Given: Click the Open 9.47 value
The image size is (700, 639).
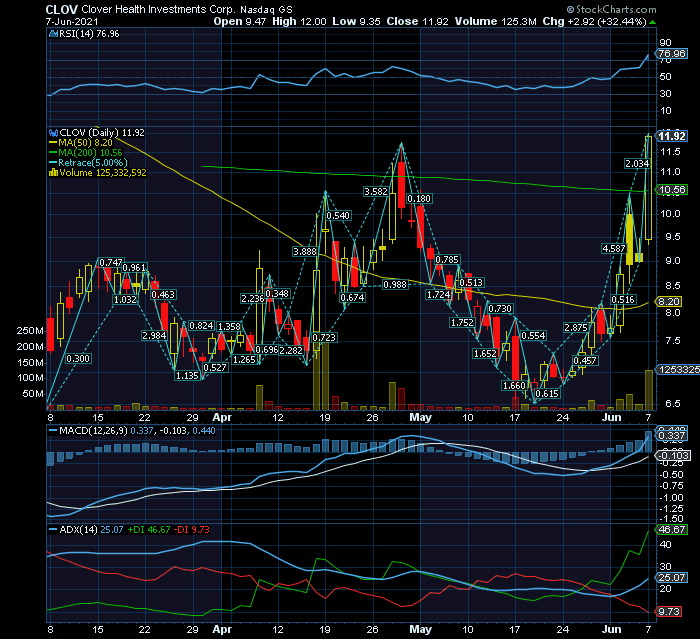Looking at the screenshot, I should 240,21.
